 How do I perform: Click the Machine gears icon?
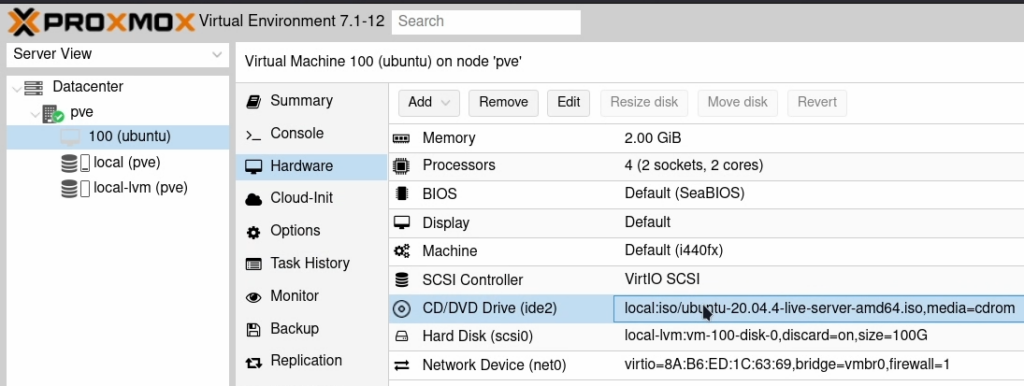click(402, 251)
